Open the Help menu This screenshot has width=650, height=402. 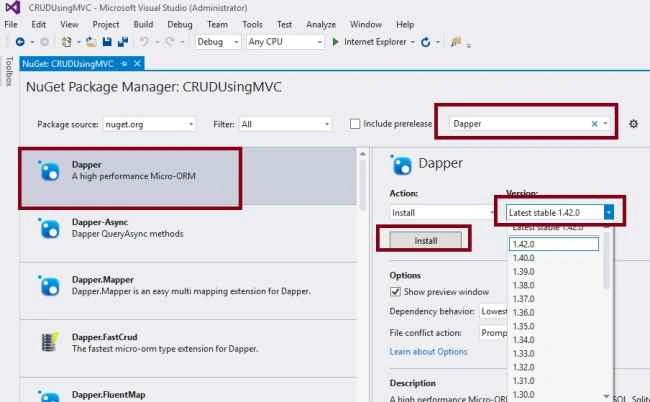pos(405,24)
